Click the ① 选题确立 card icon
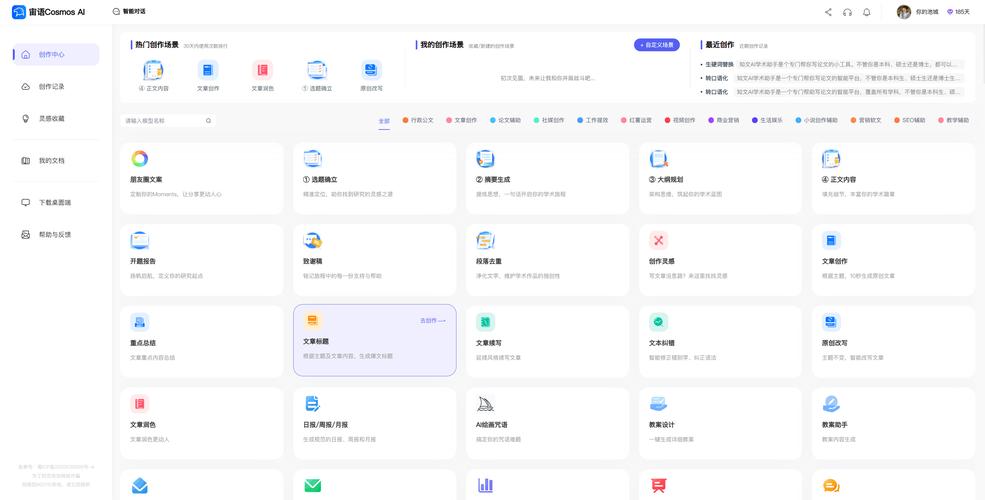The height and width of the screenshot is (500, 985). point(312,159)
